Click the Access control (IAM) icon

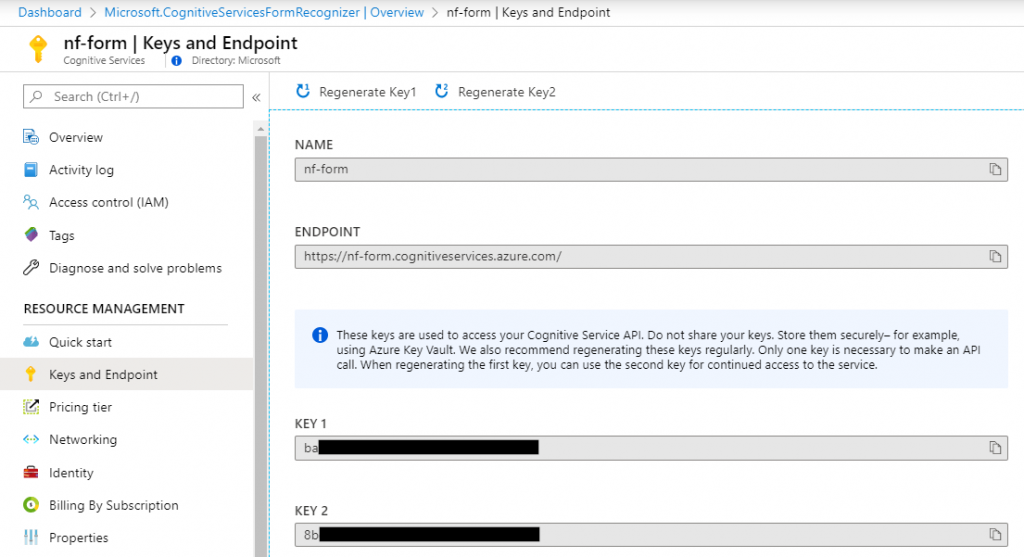click(31, 202)
